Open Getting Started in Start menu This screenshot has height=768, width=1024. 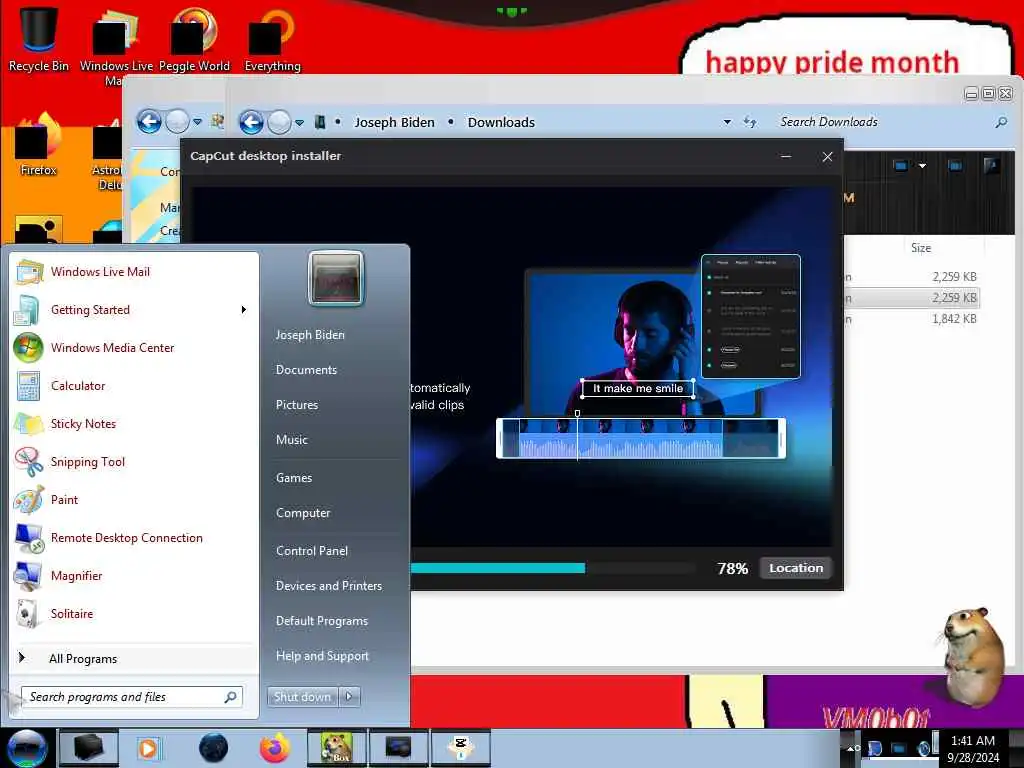point(135,310)
